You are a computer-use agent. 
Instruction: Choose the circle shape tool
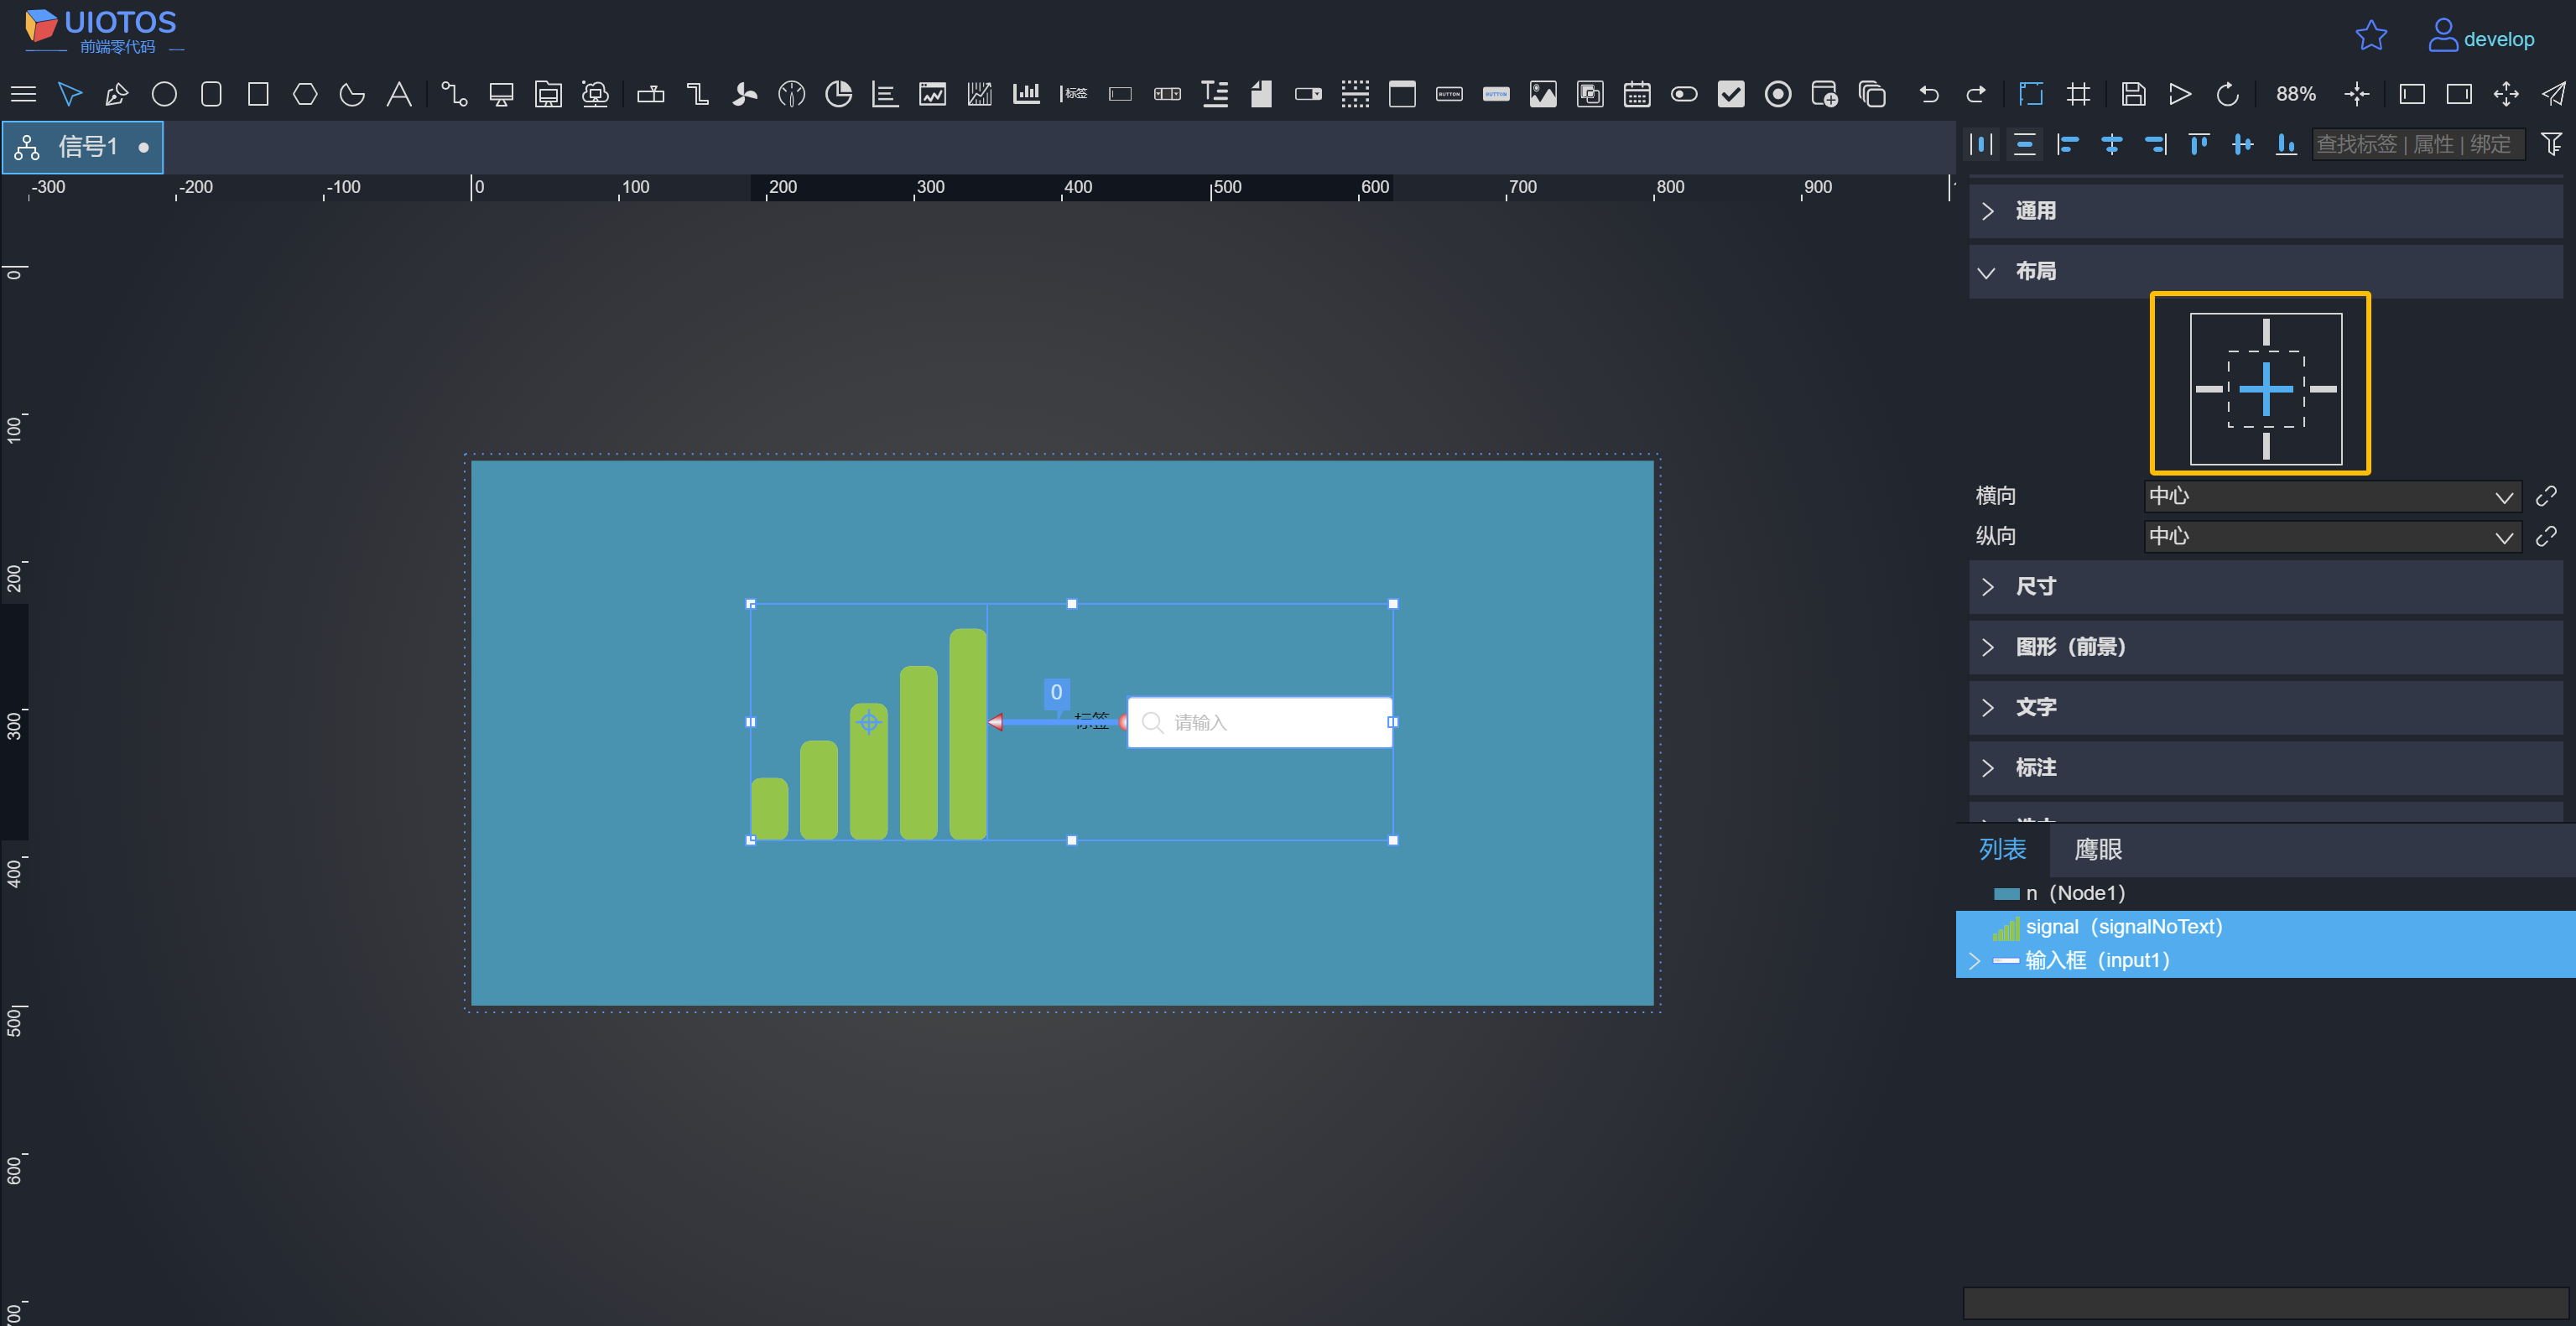point(164,94)
